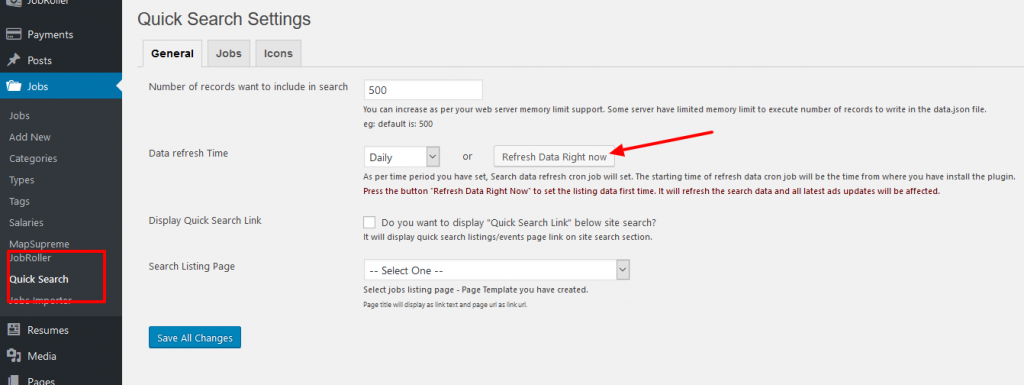Open Add New under Jobs
The height and width of the screenshot is (385, 1024).
30,137
